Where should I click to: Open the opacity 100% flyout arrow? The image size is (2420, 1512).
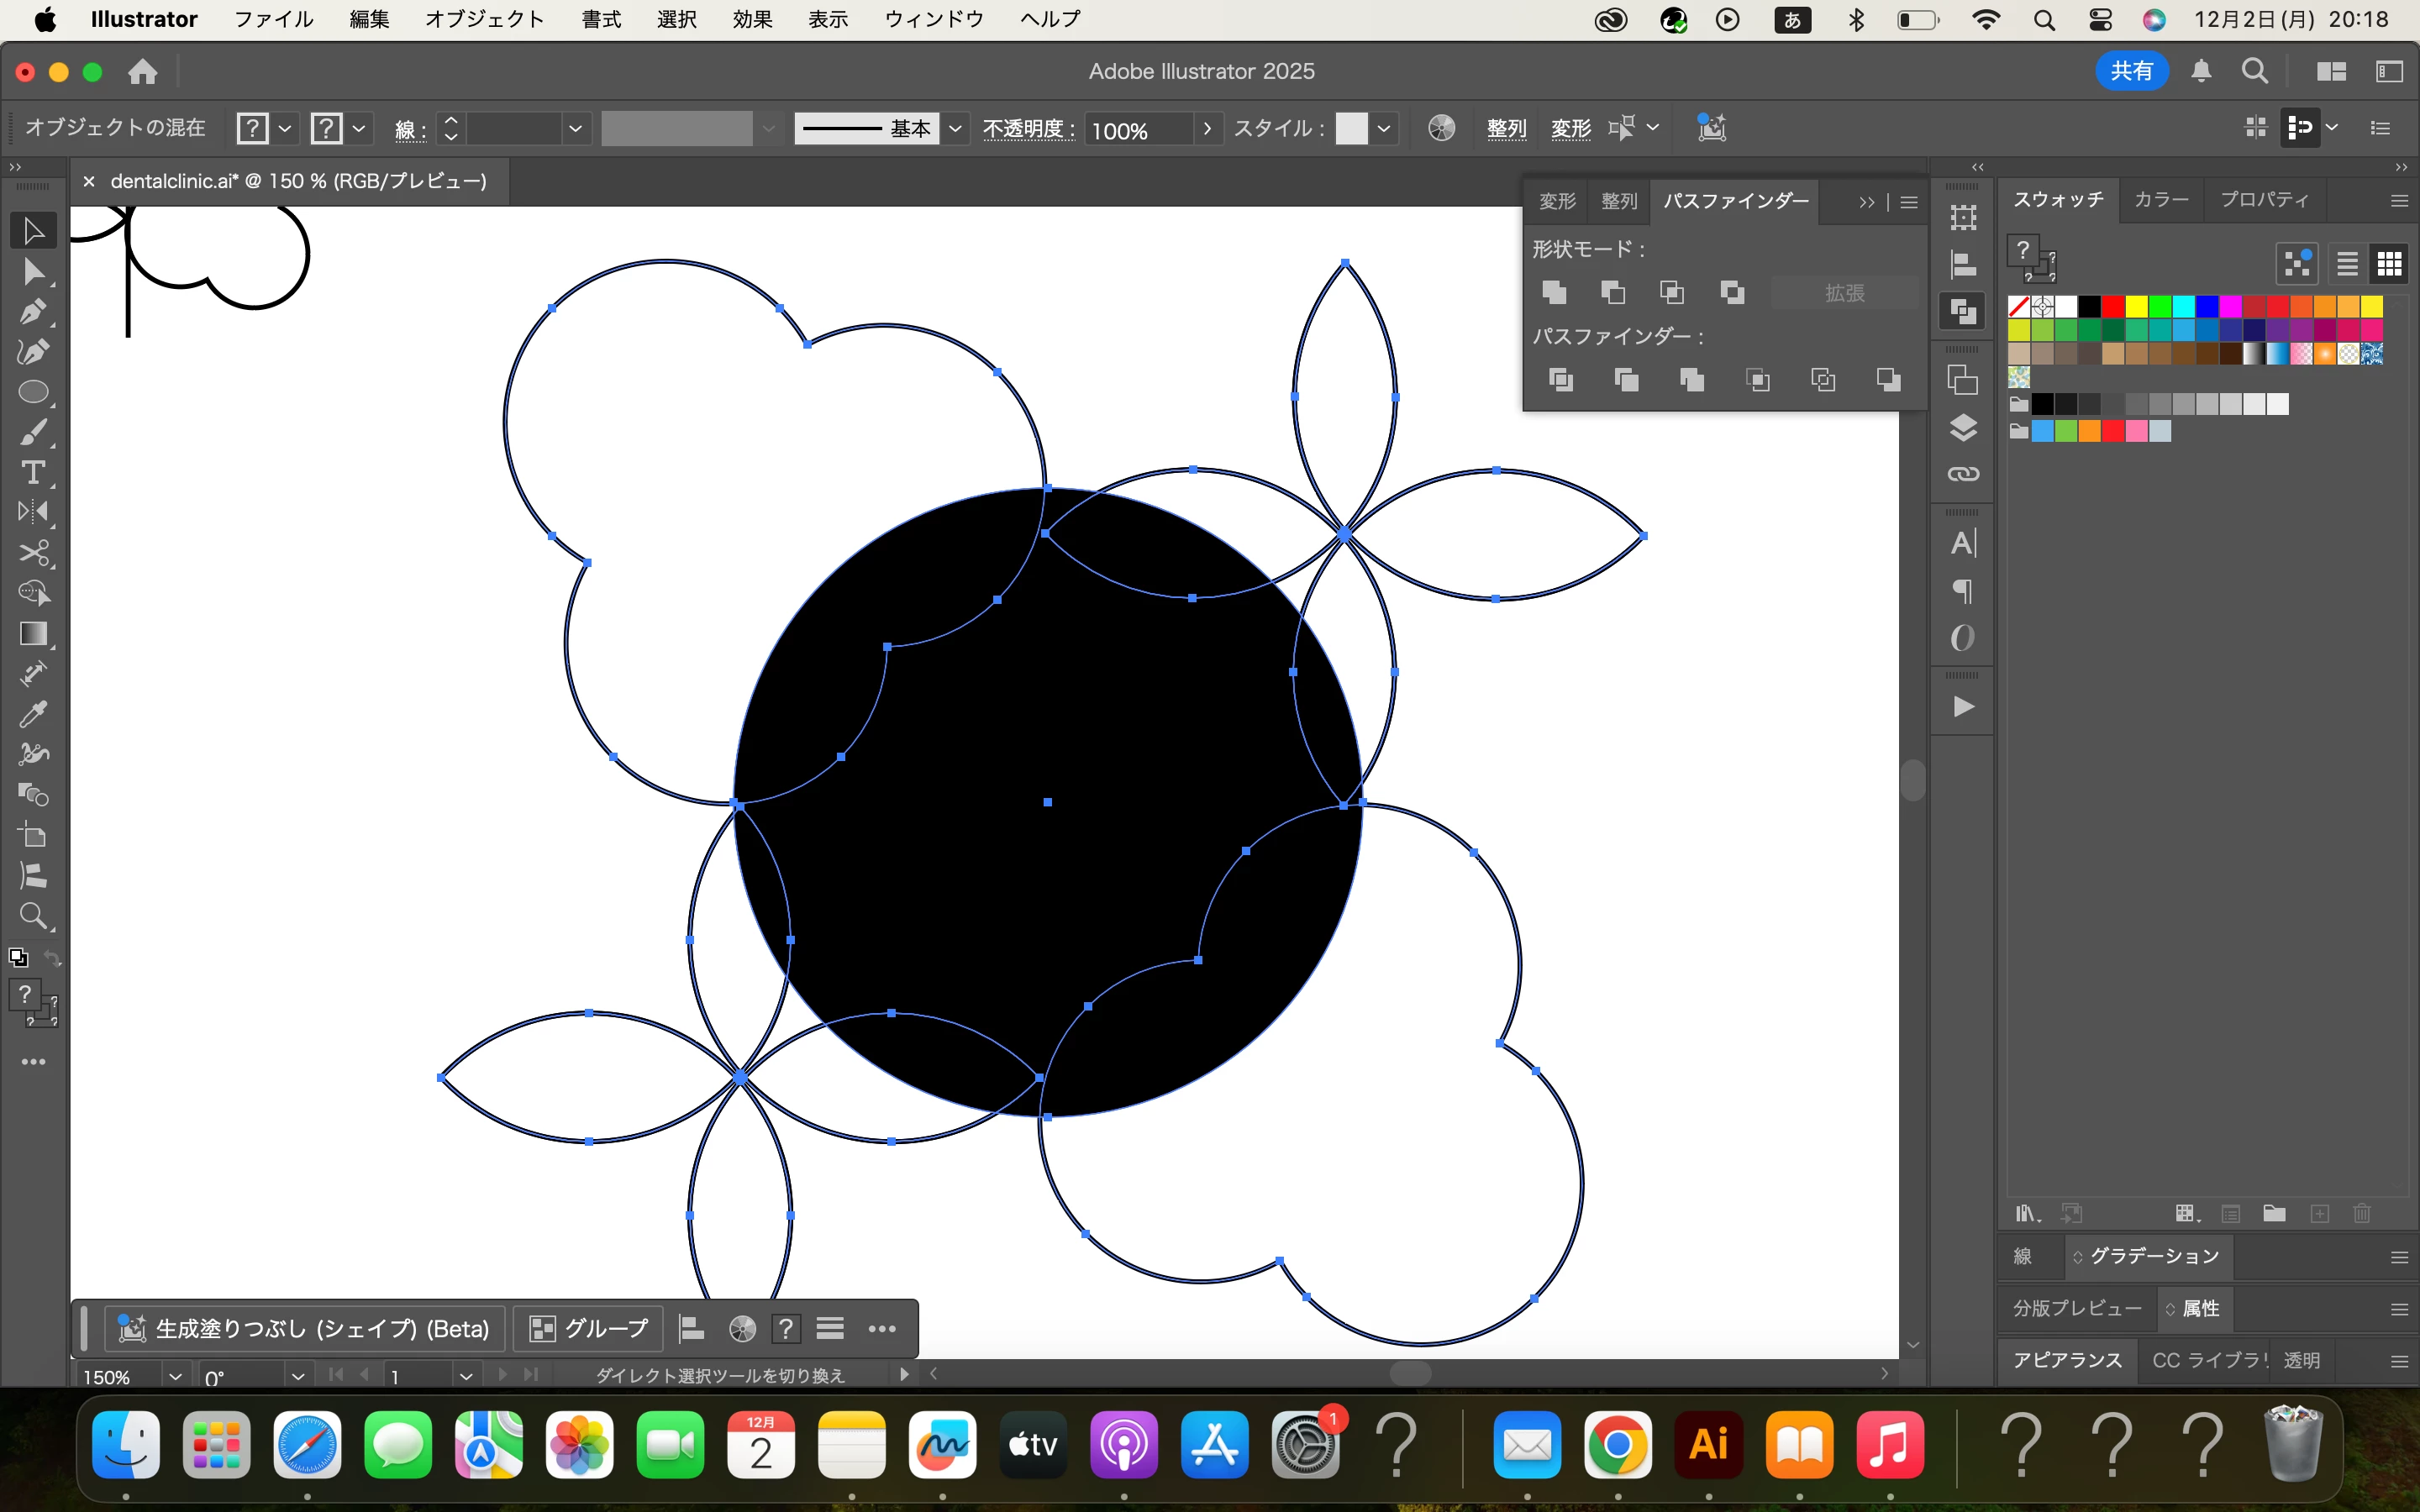pos(1207,129)
